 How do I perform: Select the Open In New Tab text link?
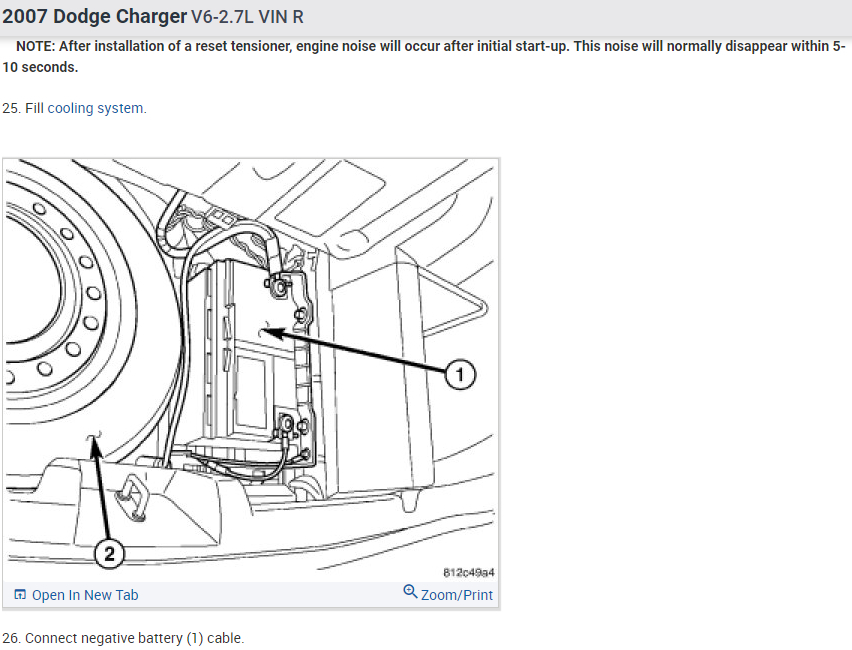(85, 595)
